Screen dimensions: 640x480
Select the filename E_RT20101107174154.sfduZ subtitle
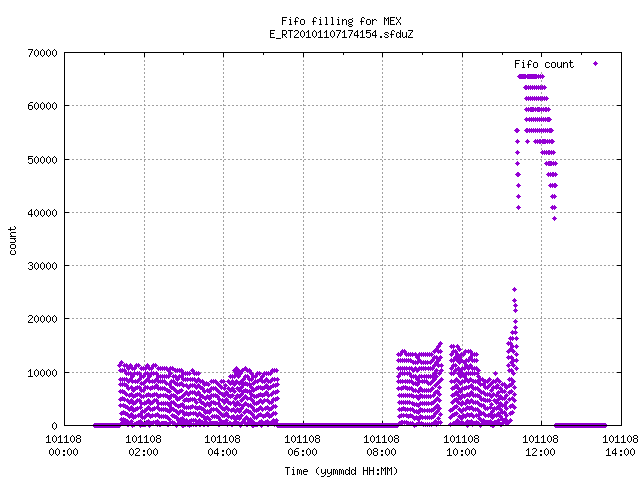point(341,34)
